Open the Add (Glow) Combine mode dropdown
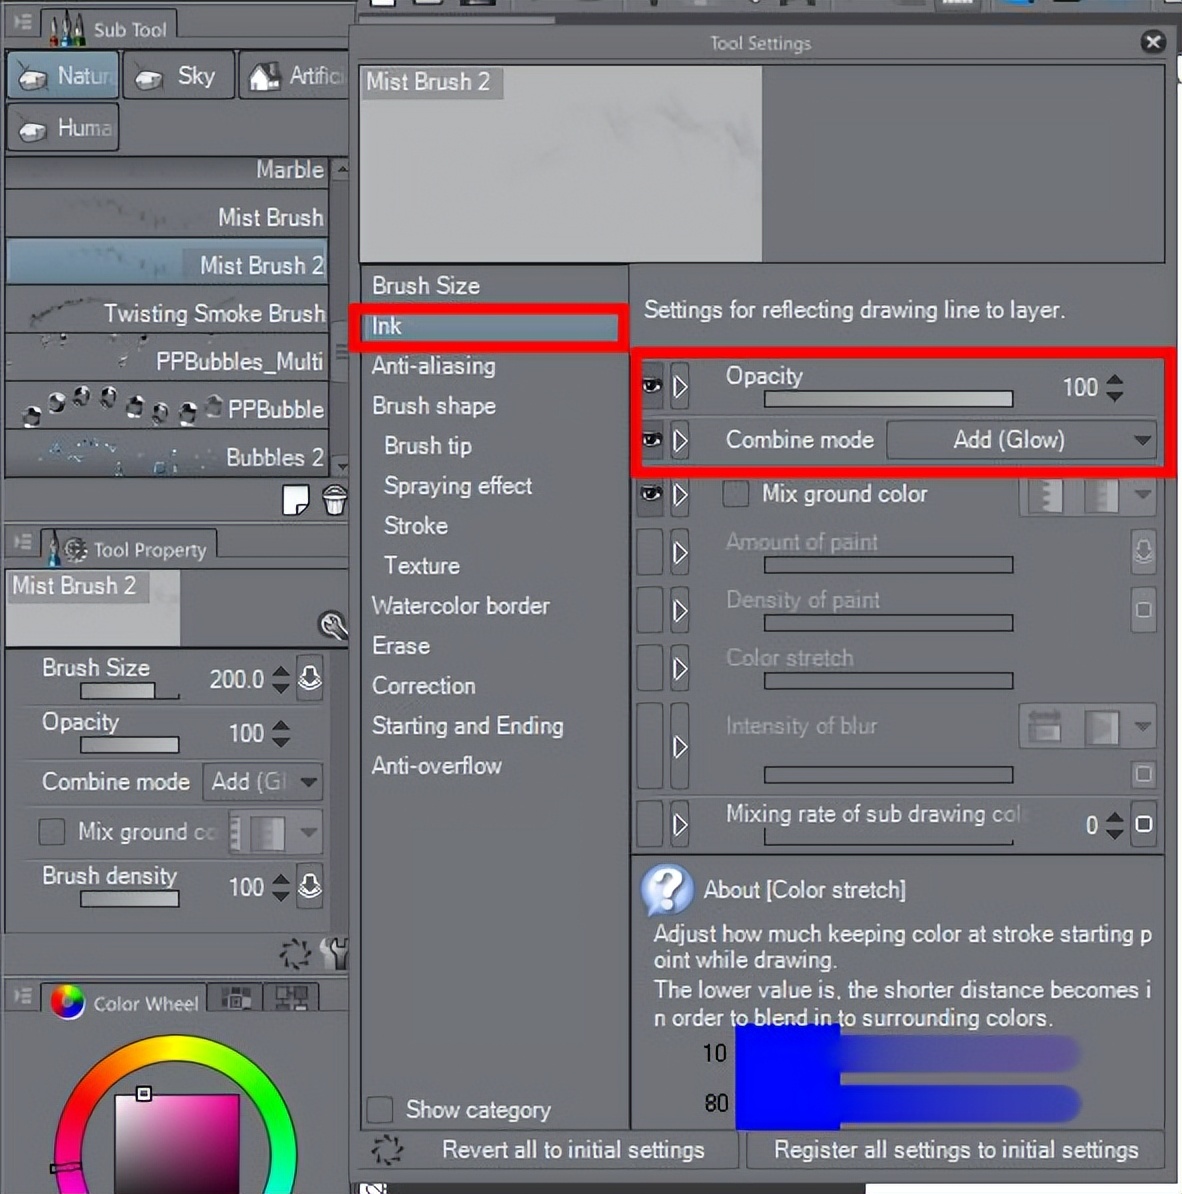 [x=1021, y=440]
